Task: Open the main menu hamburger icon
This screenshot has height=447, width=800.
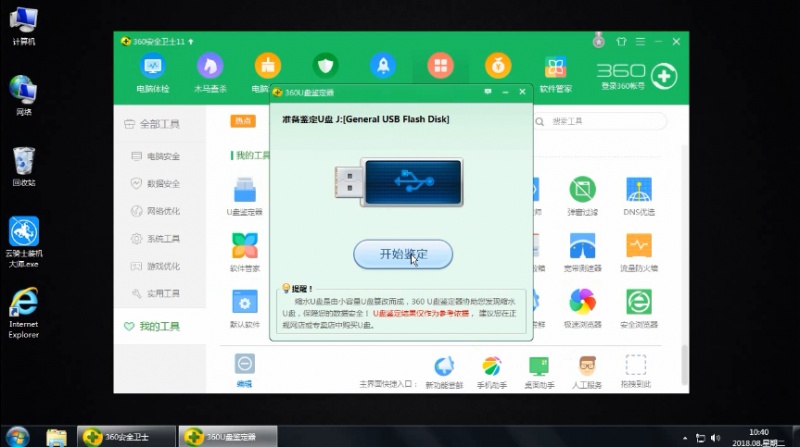Action: [x=640, y=41]
